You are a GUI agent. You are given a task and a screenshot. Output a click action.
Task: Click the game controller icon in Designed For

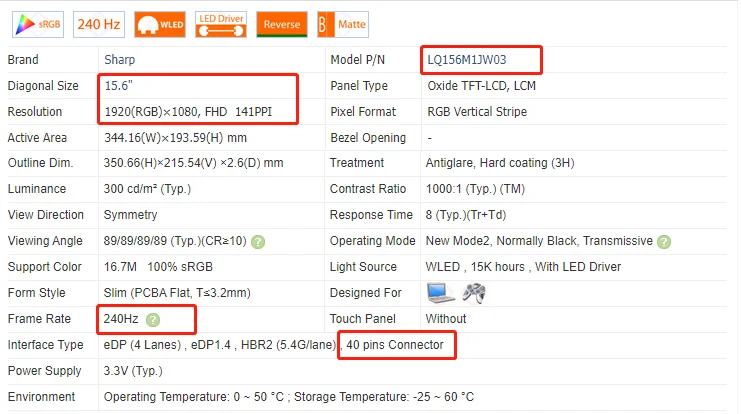click(x=474, y=293)
